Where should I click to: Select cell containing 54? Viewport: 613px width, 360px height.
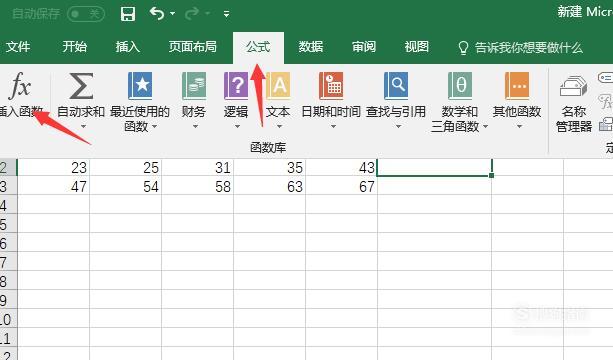125,186
